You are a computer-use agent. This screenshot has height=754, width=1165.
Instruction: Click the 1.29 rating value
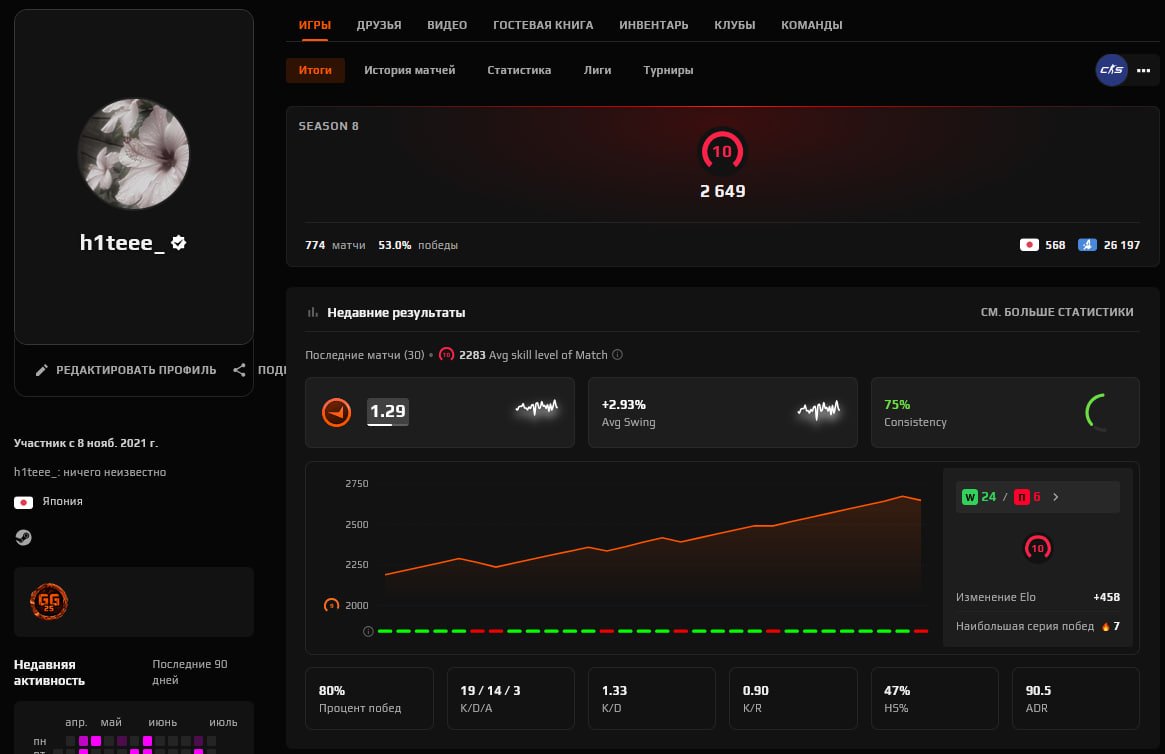point(388,412)
